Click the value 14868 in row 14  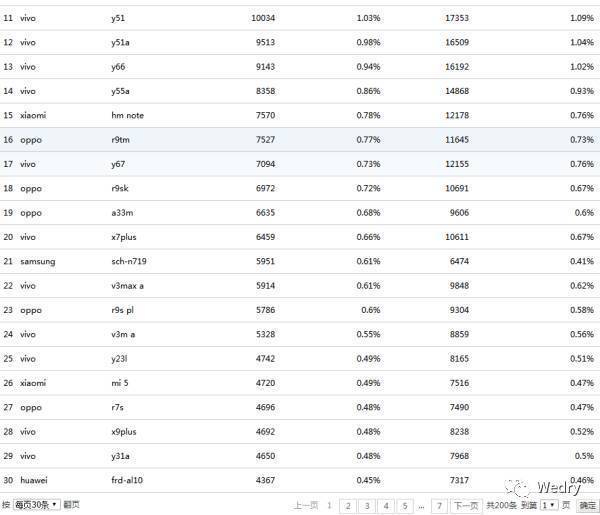[x=457, y=91]
